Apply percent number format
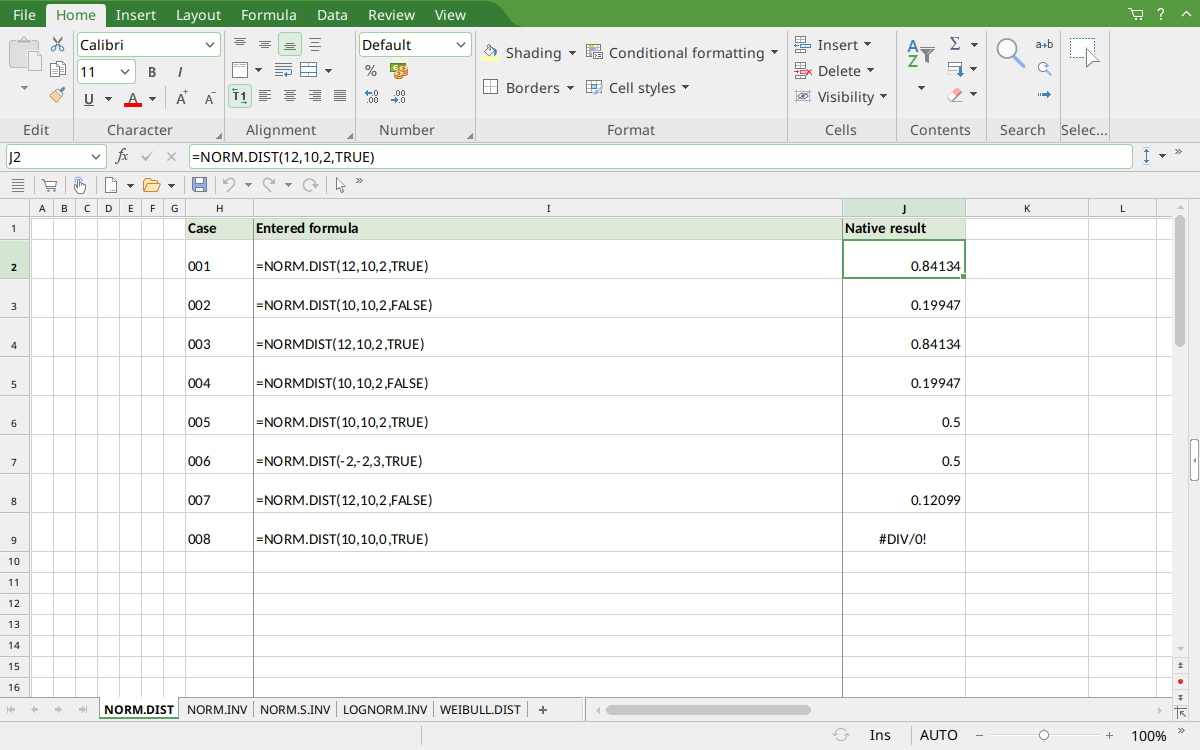The width and height of the screenshot is (1200, 750). pos(371,71)
